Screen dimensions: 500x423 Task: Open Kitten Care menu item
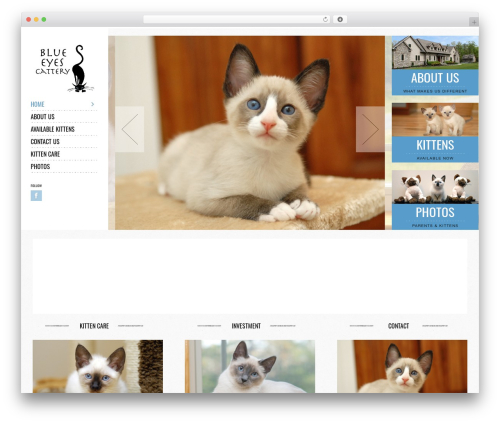(x=45, y=154)
